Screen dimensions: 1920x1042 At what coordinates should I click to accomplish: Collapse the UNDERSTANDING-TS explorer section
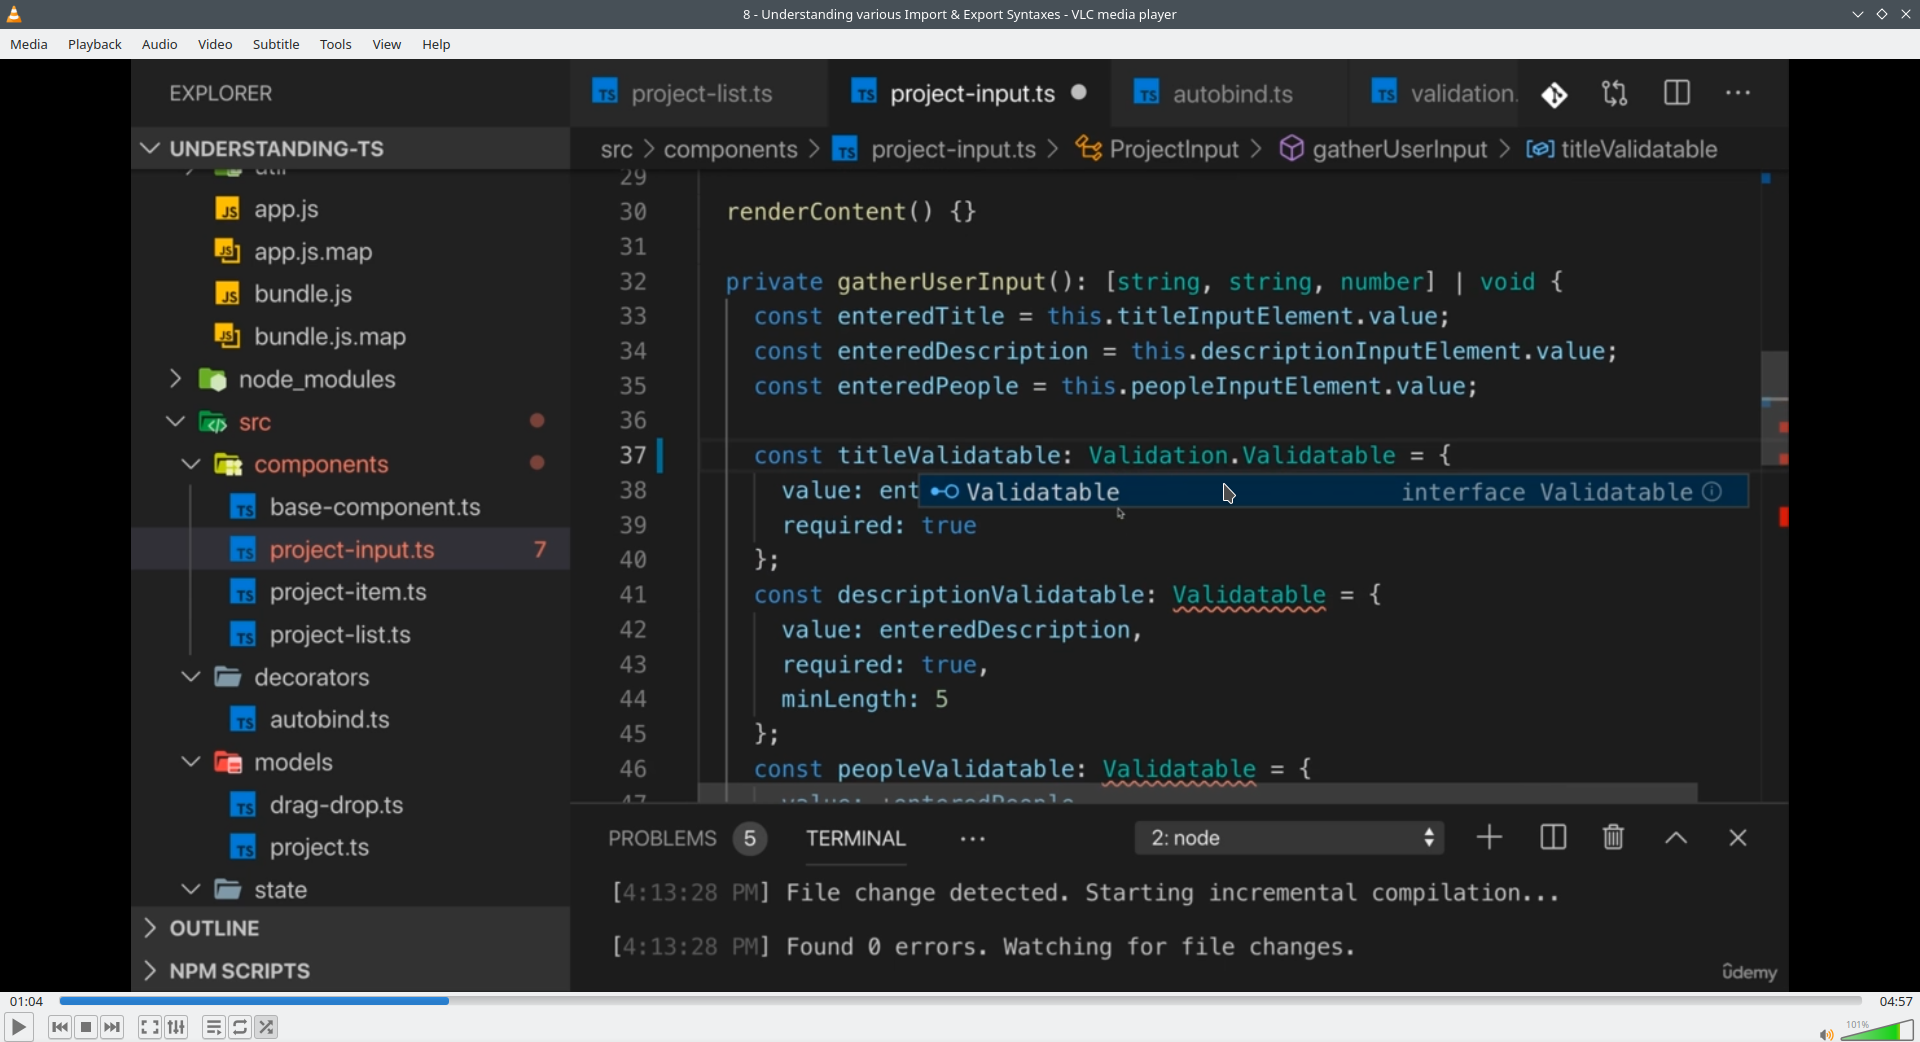coord(350,148)
